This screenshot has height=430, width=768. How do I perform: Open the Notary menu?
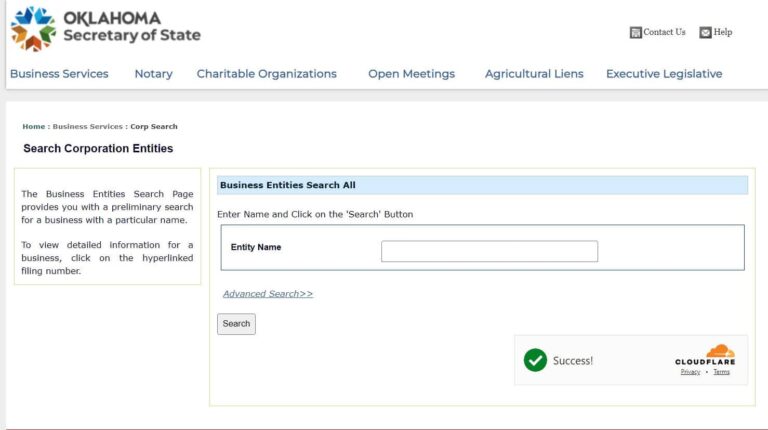(153, 74)
